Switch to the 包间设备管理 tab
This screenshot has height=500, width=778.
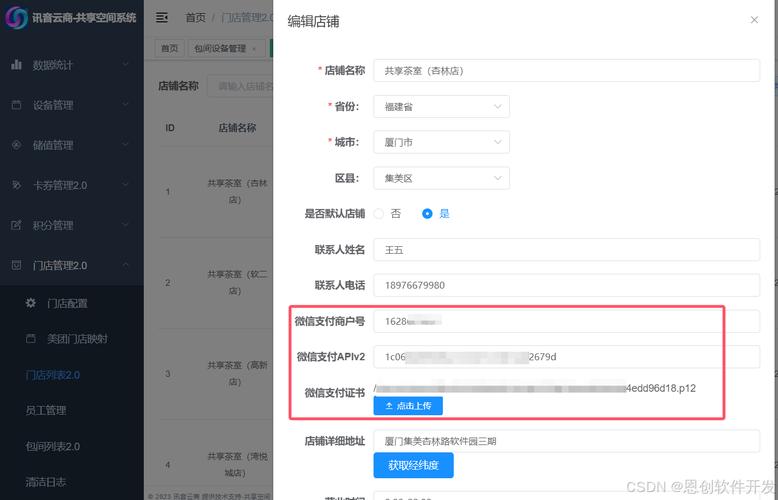tap(226, 48)
